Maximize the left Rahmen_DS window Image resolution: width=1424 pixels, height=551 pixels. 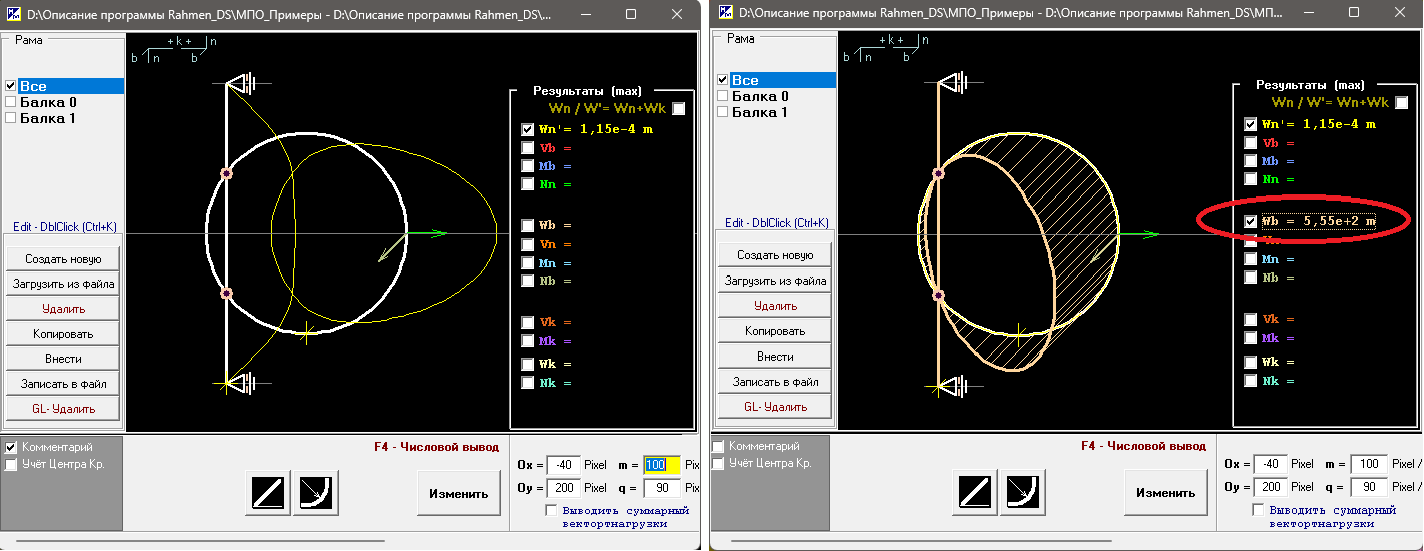coord(630,15)
